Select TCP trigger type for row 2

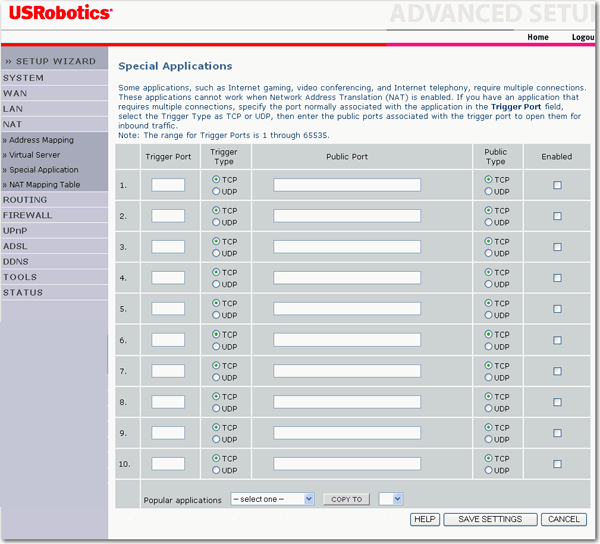(216, 210)
